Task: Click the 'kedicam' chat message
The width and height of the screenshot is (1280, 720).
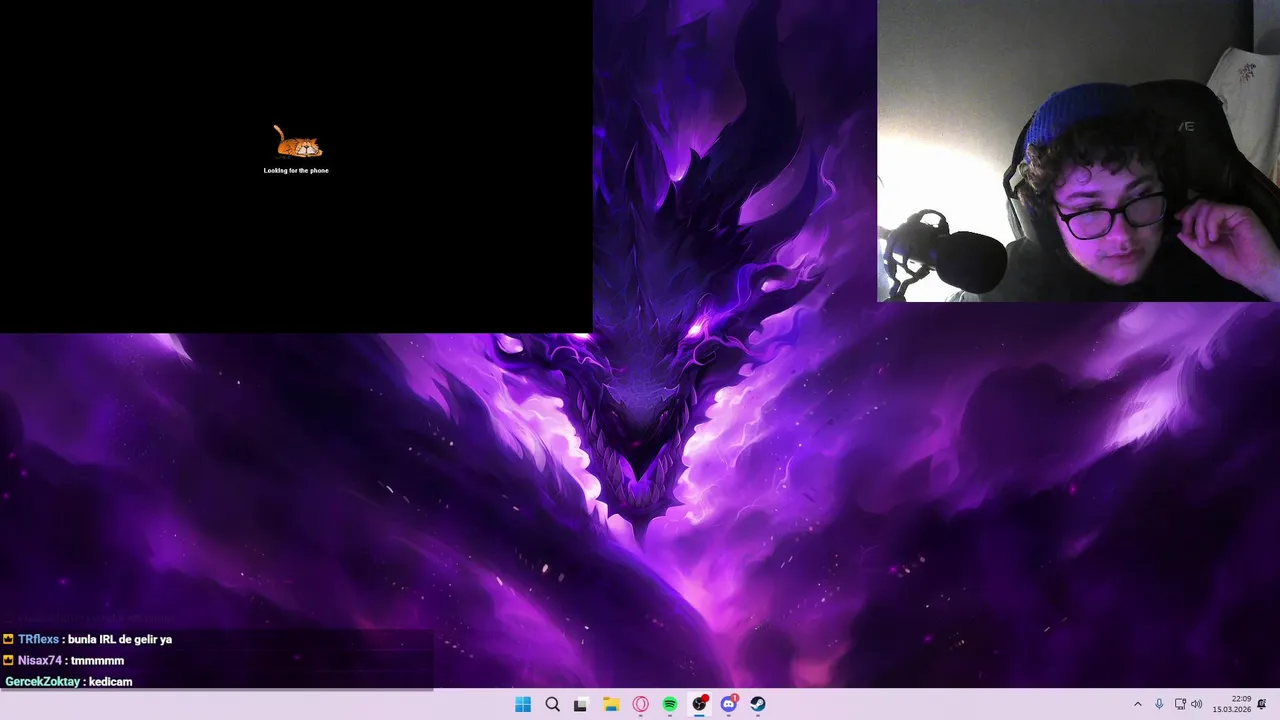Action: click(x=110, y=681)
